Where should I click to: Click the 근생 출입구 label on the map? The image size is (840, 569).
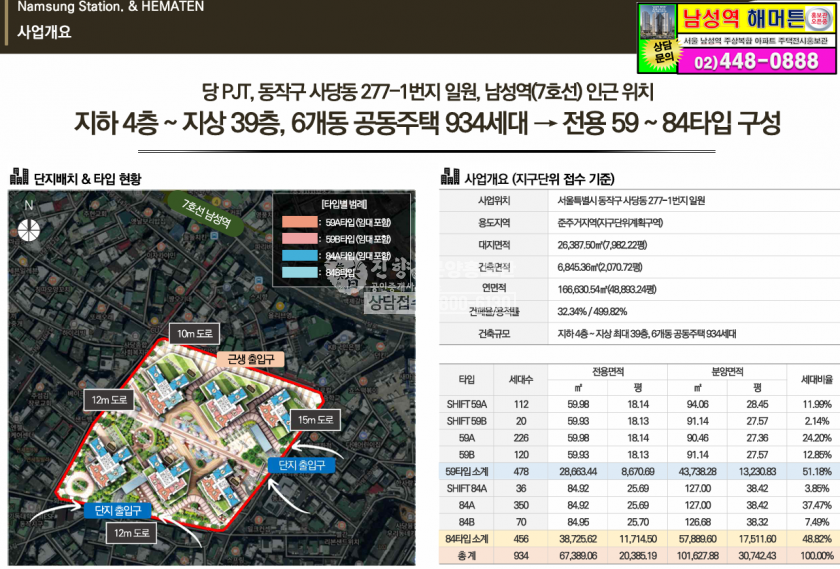[x=251, y=357]
